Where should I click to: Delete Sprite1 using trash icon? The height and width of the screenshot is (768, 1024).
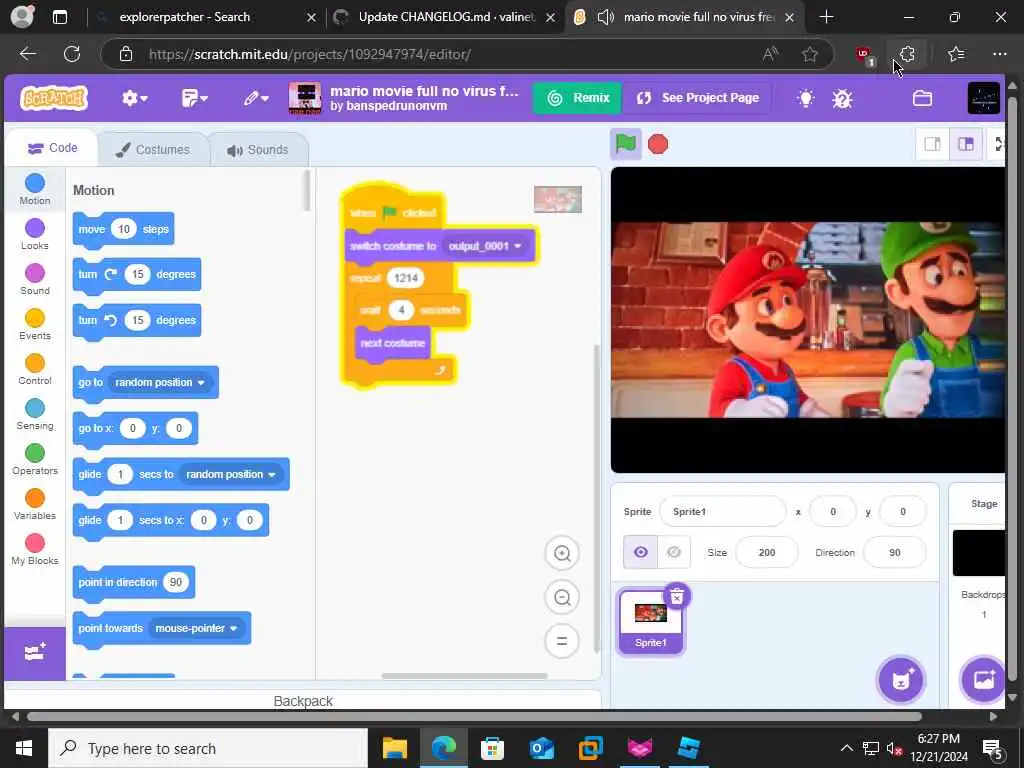pyautogui.click(x=677, y=596)
